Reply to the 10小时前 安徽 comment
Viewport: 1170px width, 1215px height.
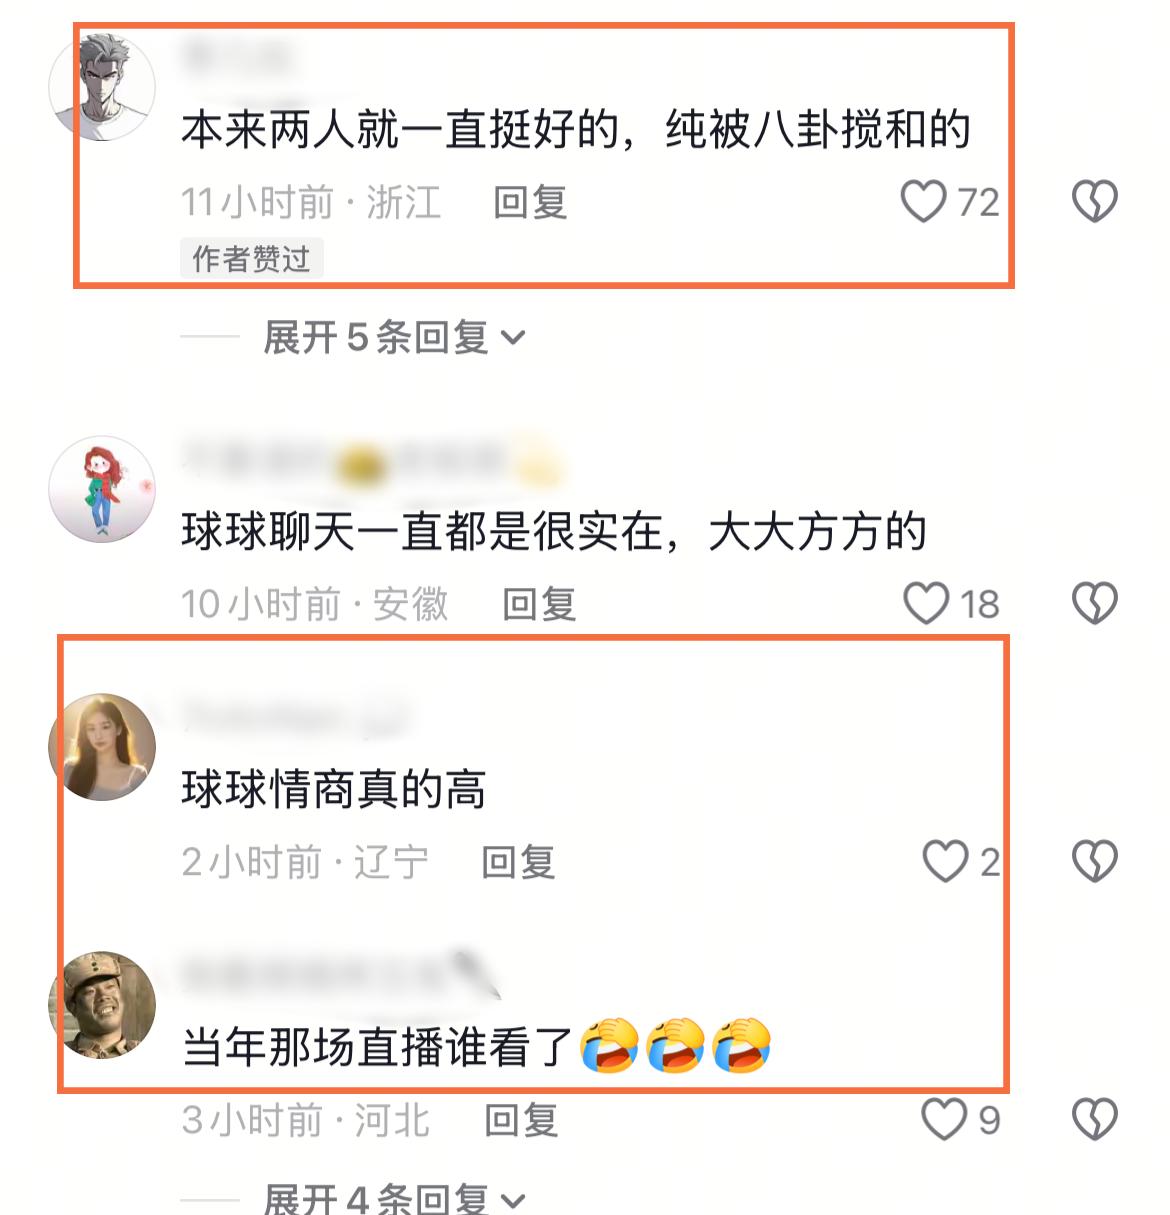[x=539, y=604]
